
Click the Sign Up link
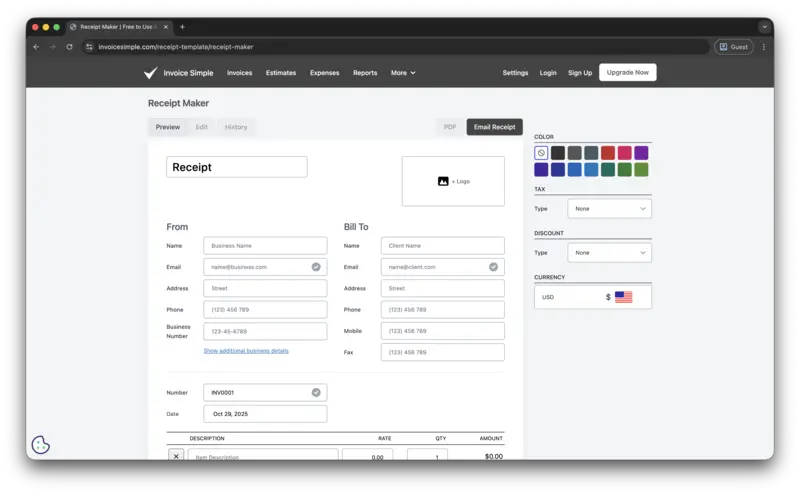580,73
